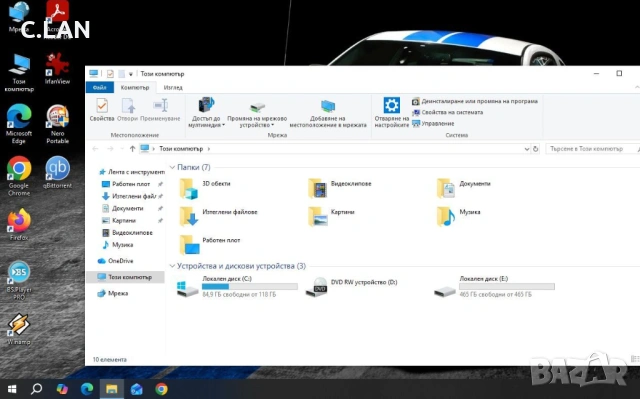Select 'Този компютър' in navigation pane

[125, 277]
